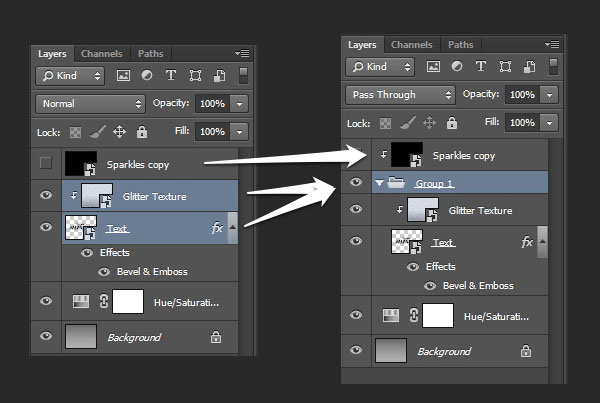Click smart object filter in left panel
Viewport: 600px width, 403px height.
[219, 75]
